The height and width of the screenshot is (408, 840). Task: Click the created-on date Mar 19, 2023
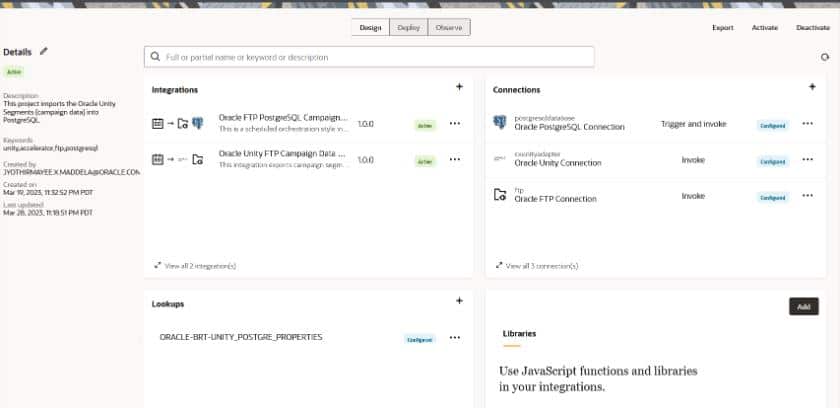[x=48, y=192]
